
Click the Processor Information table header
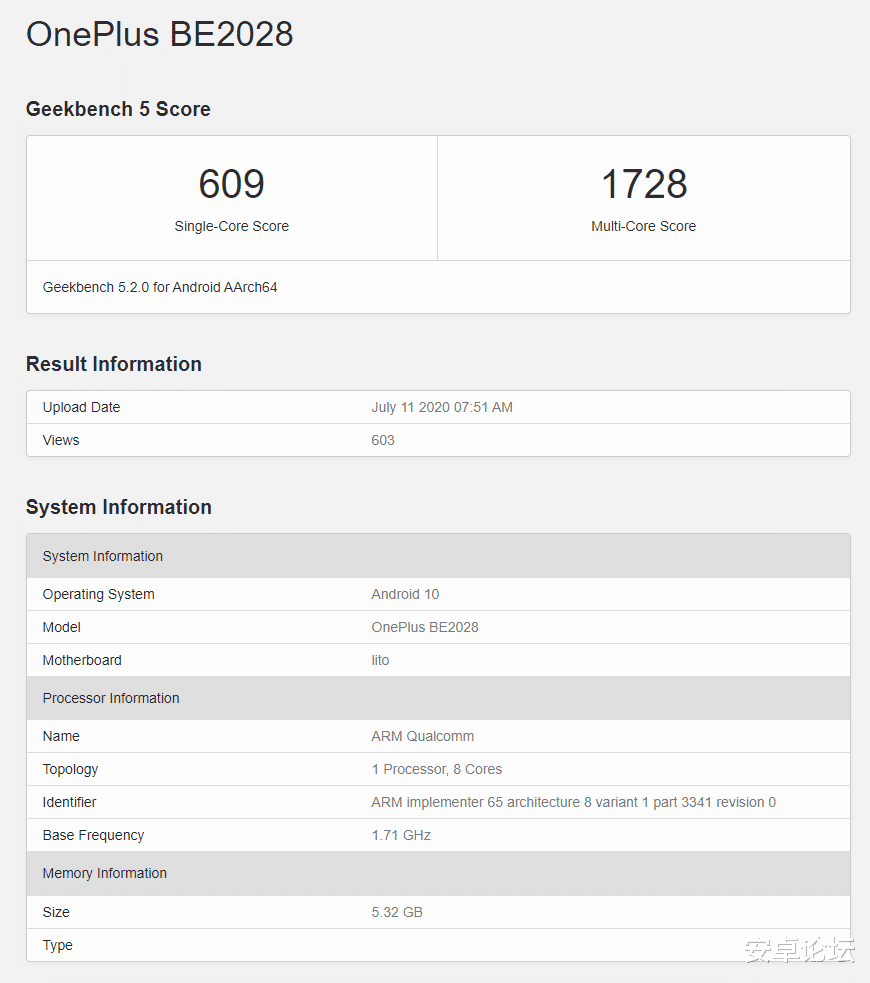438,698
